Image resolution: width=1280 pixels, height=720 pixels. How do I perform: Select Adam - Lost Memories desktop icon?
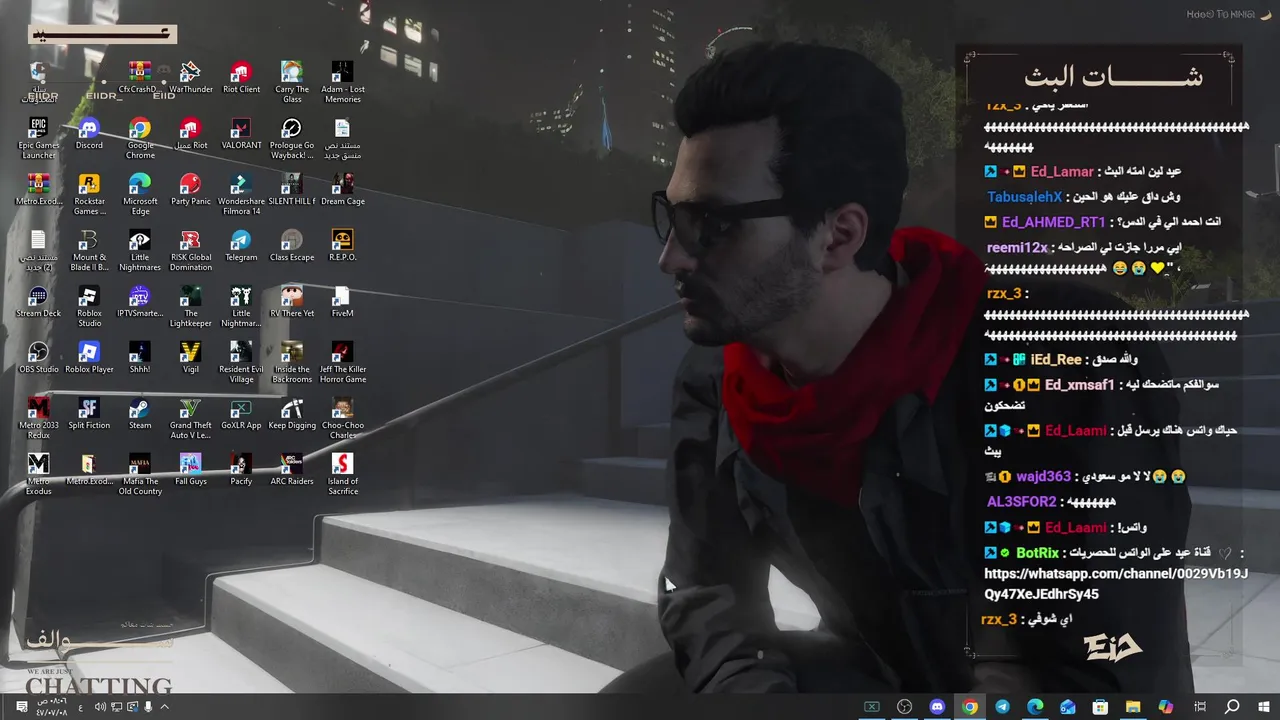(x=342, y=82)
